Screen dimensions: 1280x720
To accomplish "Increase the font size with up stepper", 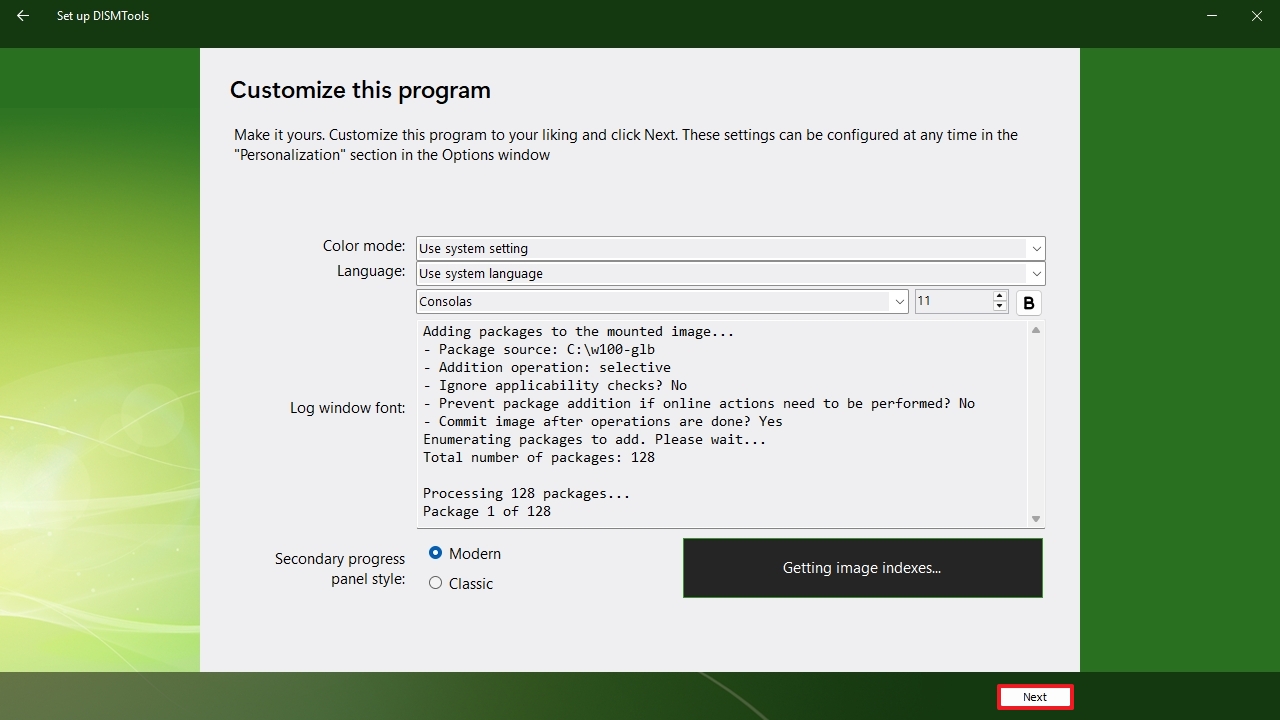I will click(x=1000, y=296).
